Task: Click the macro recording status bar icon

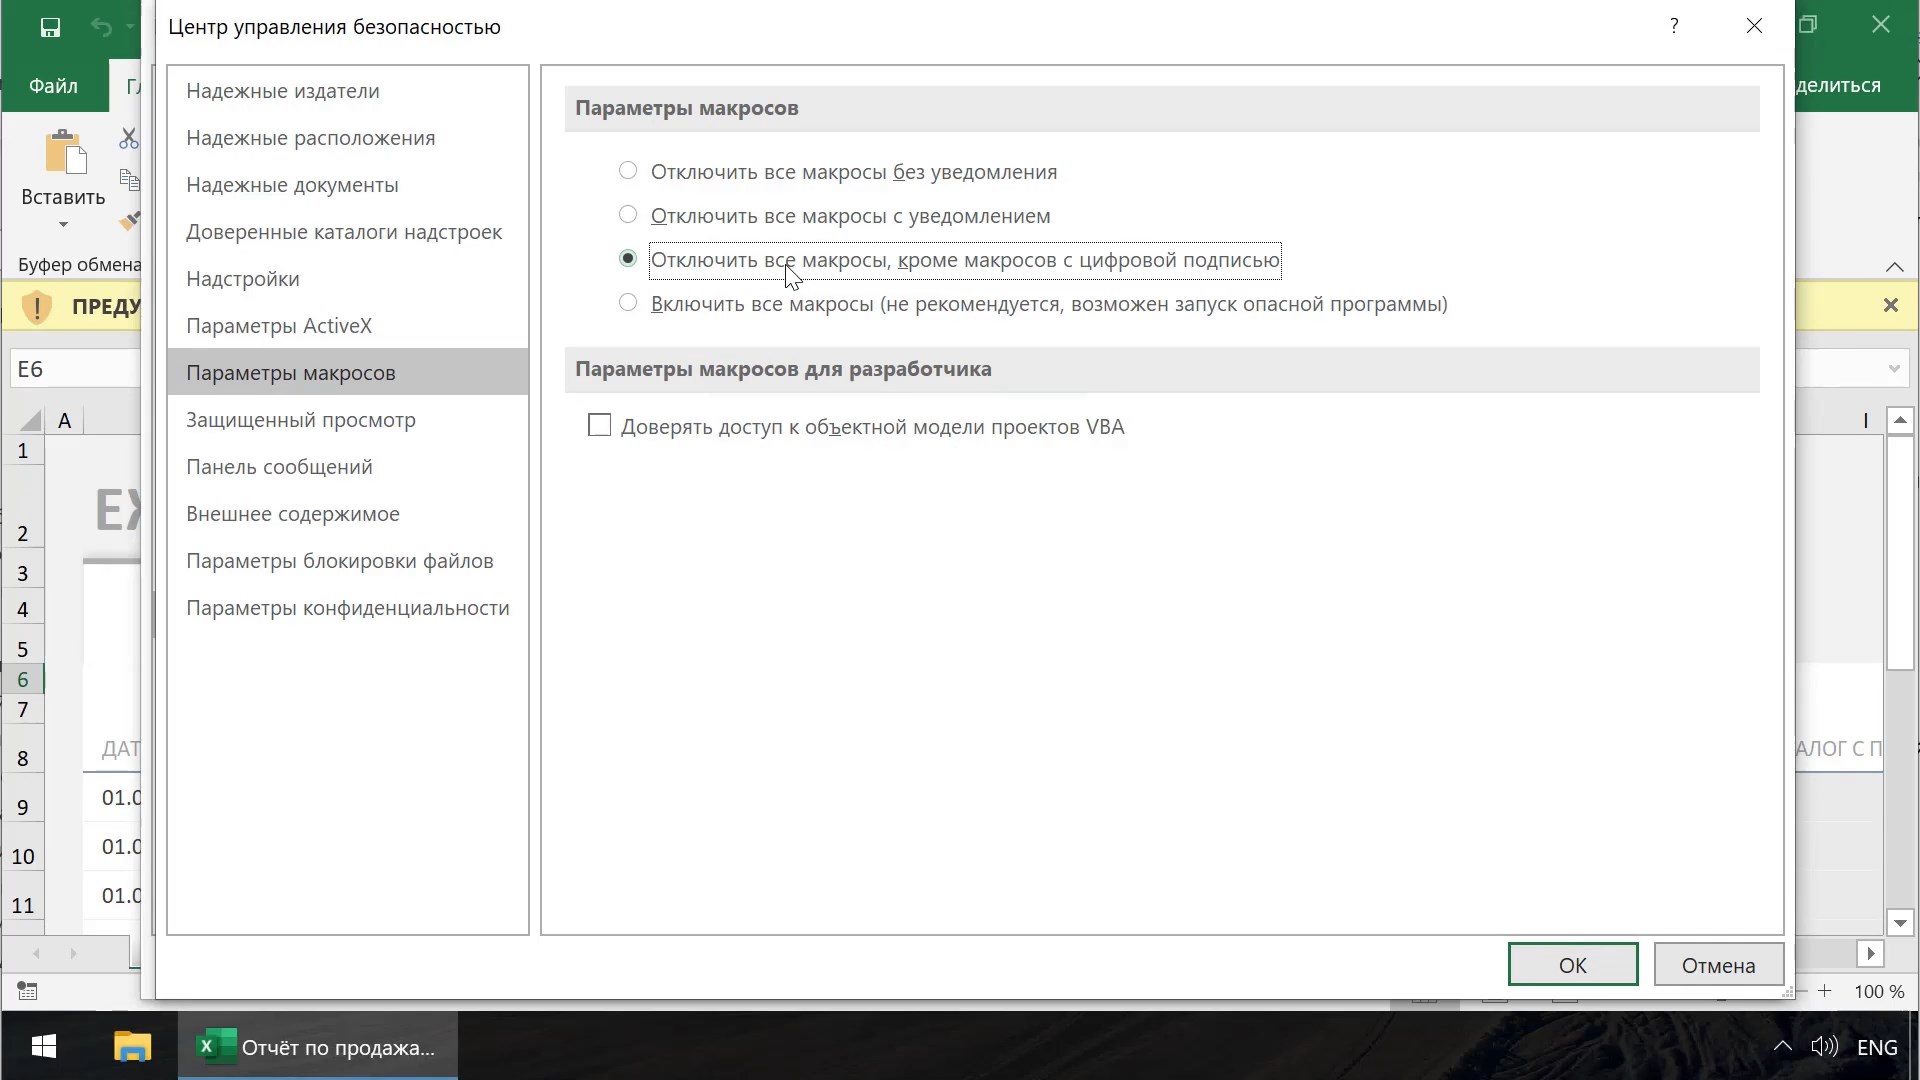Action: tap(28, 991)
